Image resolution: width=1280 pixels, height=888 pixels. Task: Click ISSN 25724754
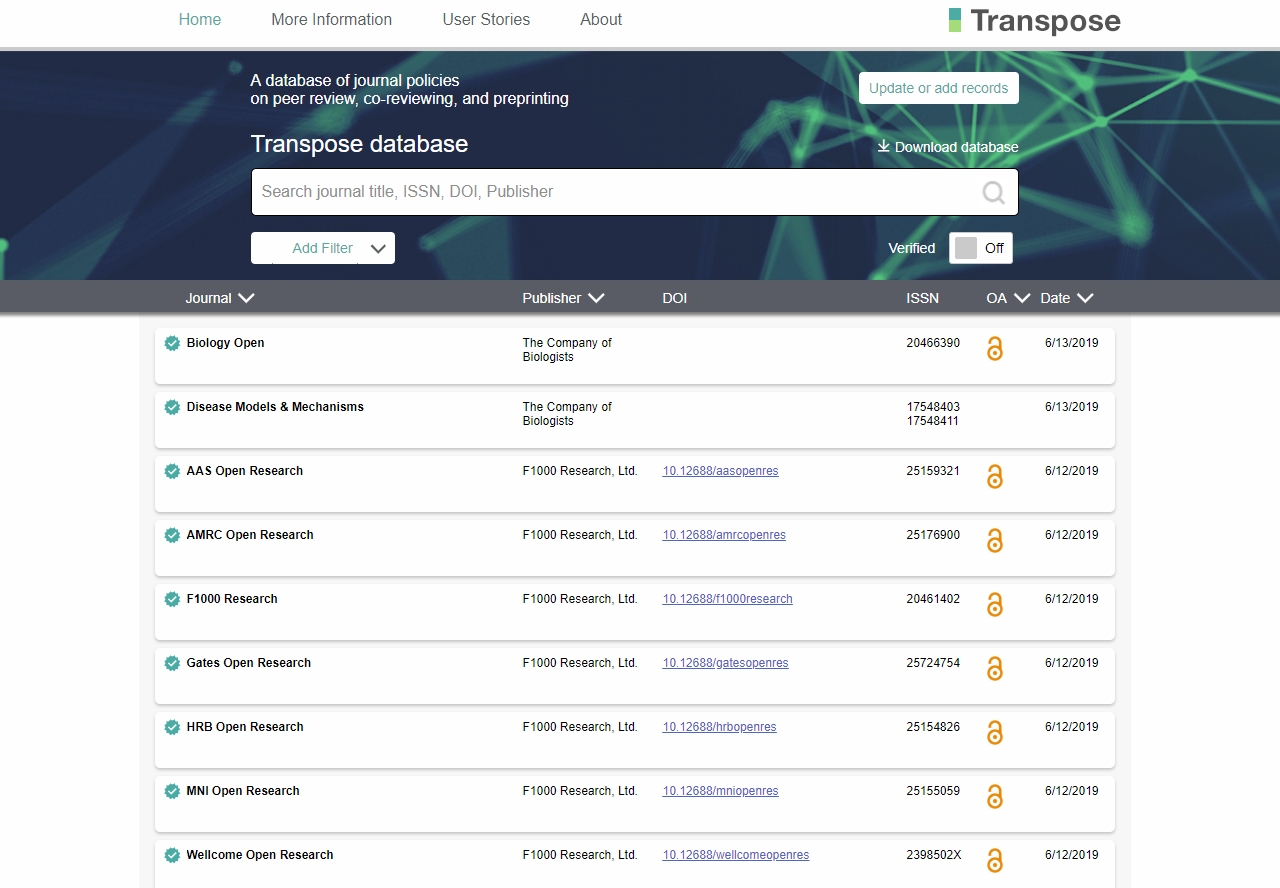point(933,663)
